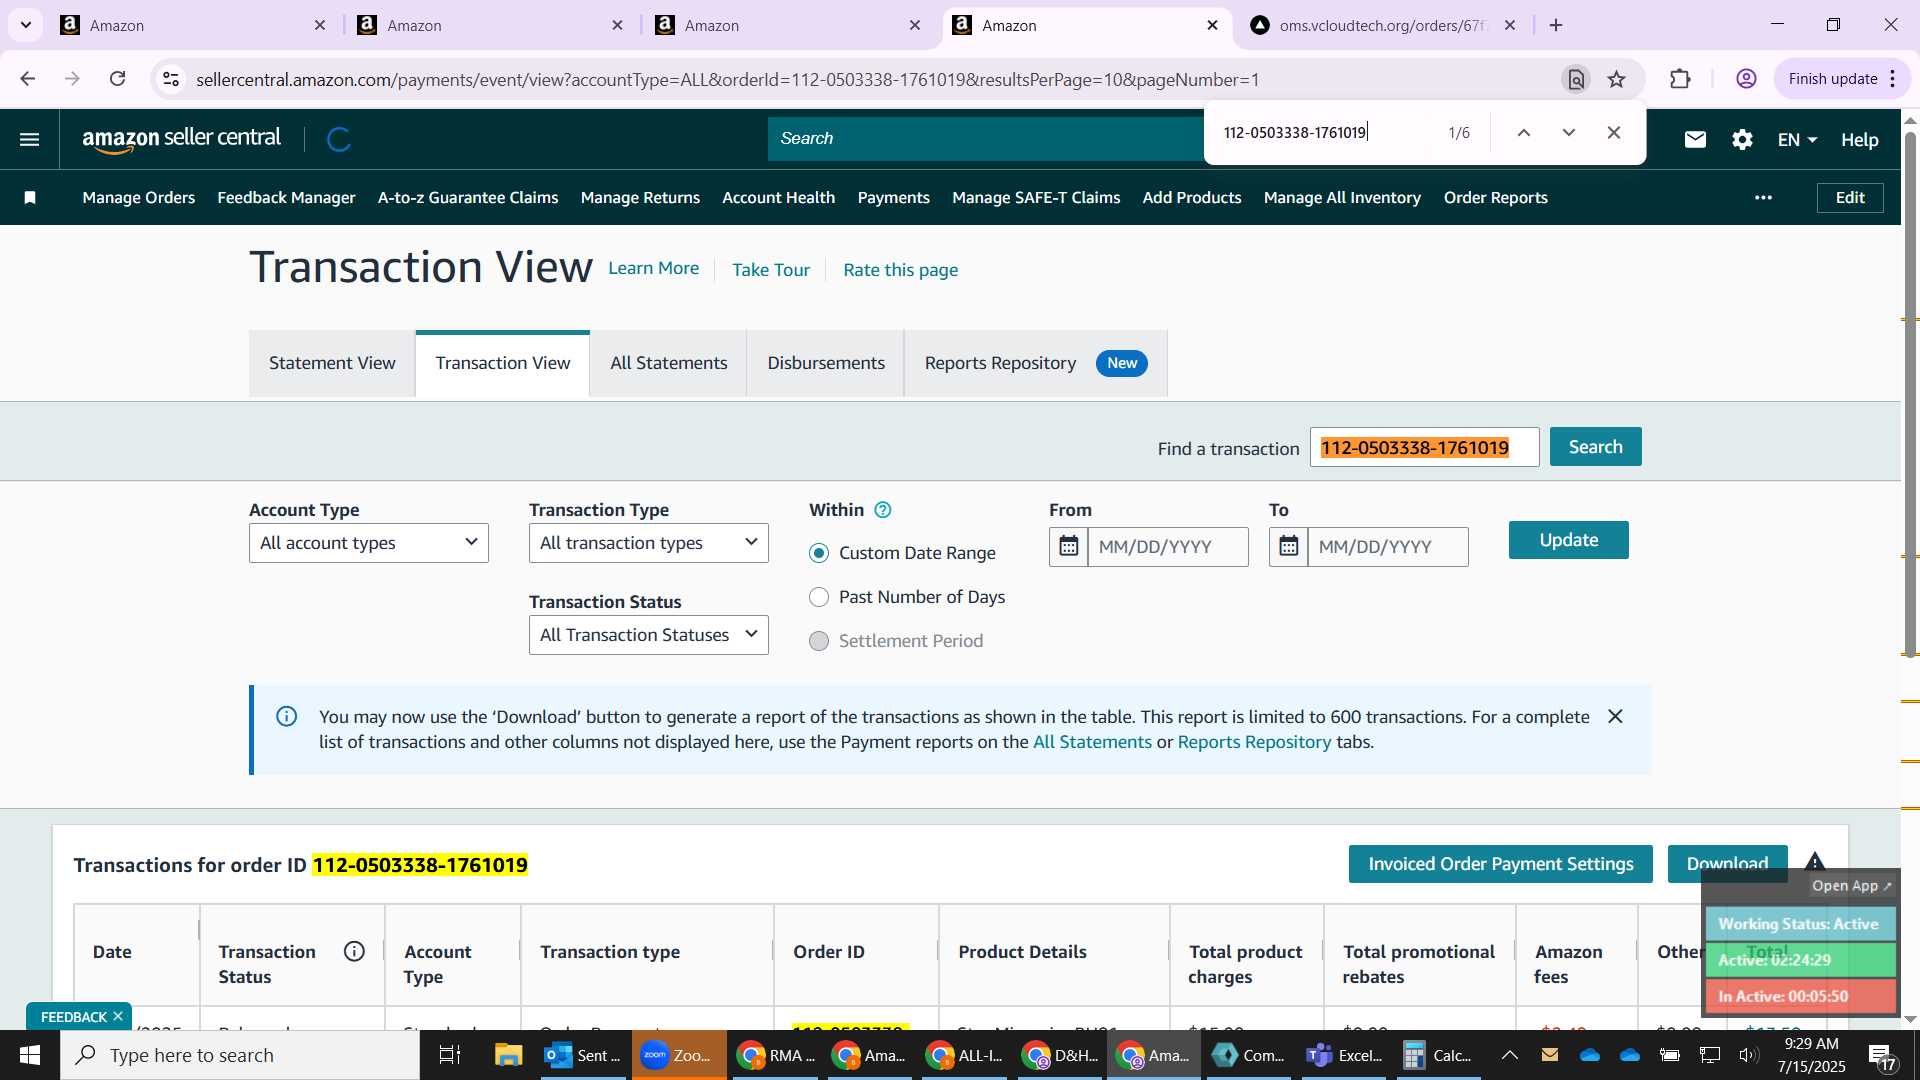Open the tab search dropdown arrow

tap(26, 26)
